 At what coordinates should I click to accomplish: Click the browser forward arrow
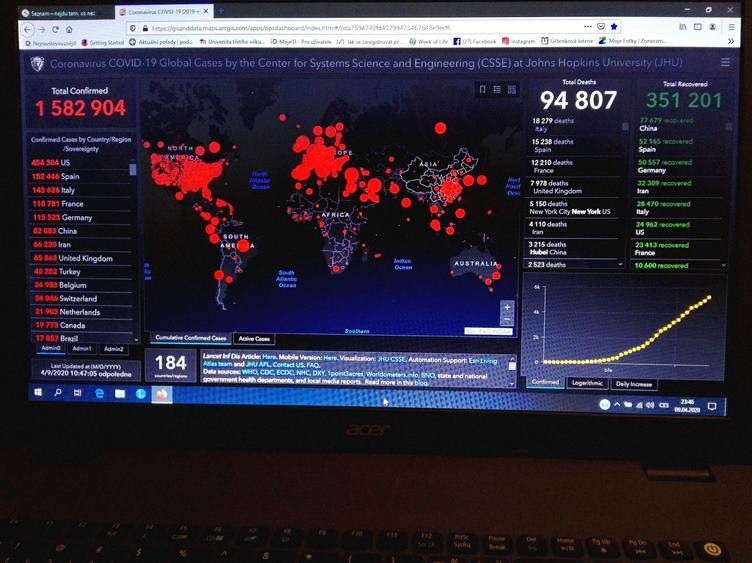pos(42,29)
